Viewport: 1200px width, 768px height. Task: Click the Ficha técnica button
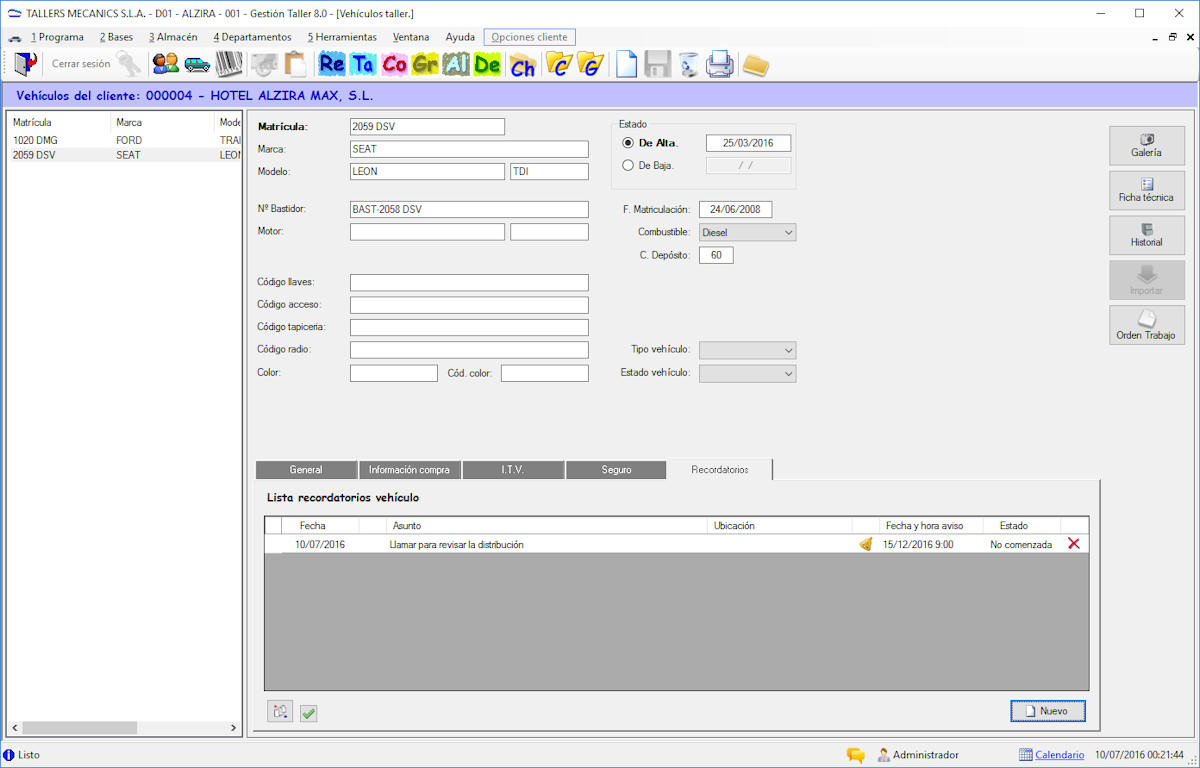pyautogui.click(x=1147, y=190)
